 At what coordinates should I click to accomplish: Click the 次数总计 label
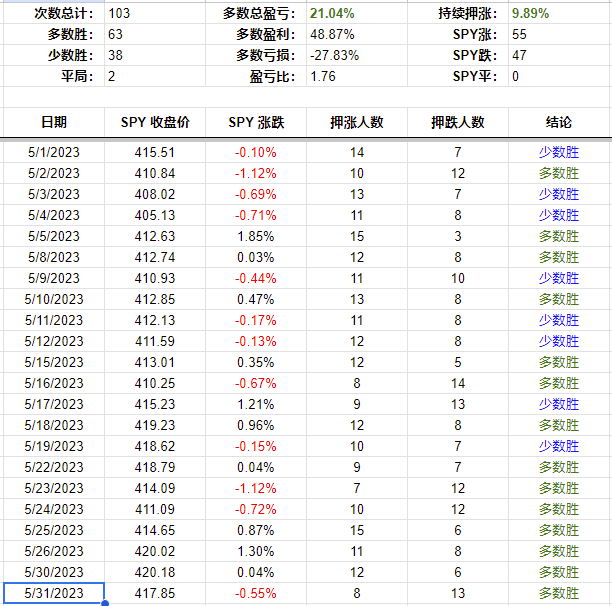(x=64, y=13)
